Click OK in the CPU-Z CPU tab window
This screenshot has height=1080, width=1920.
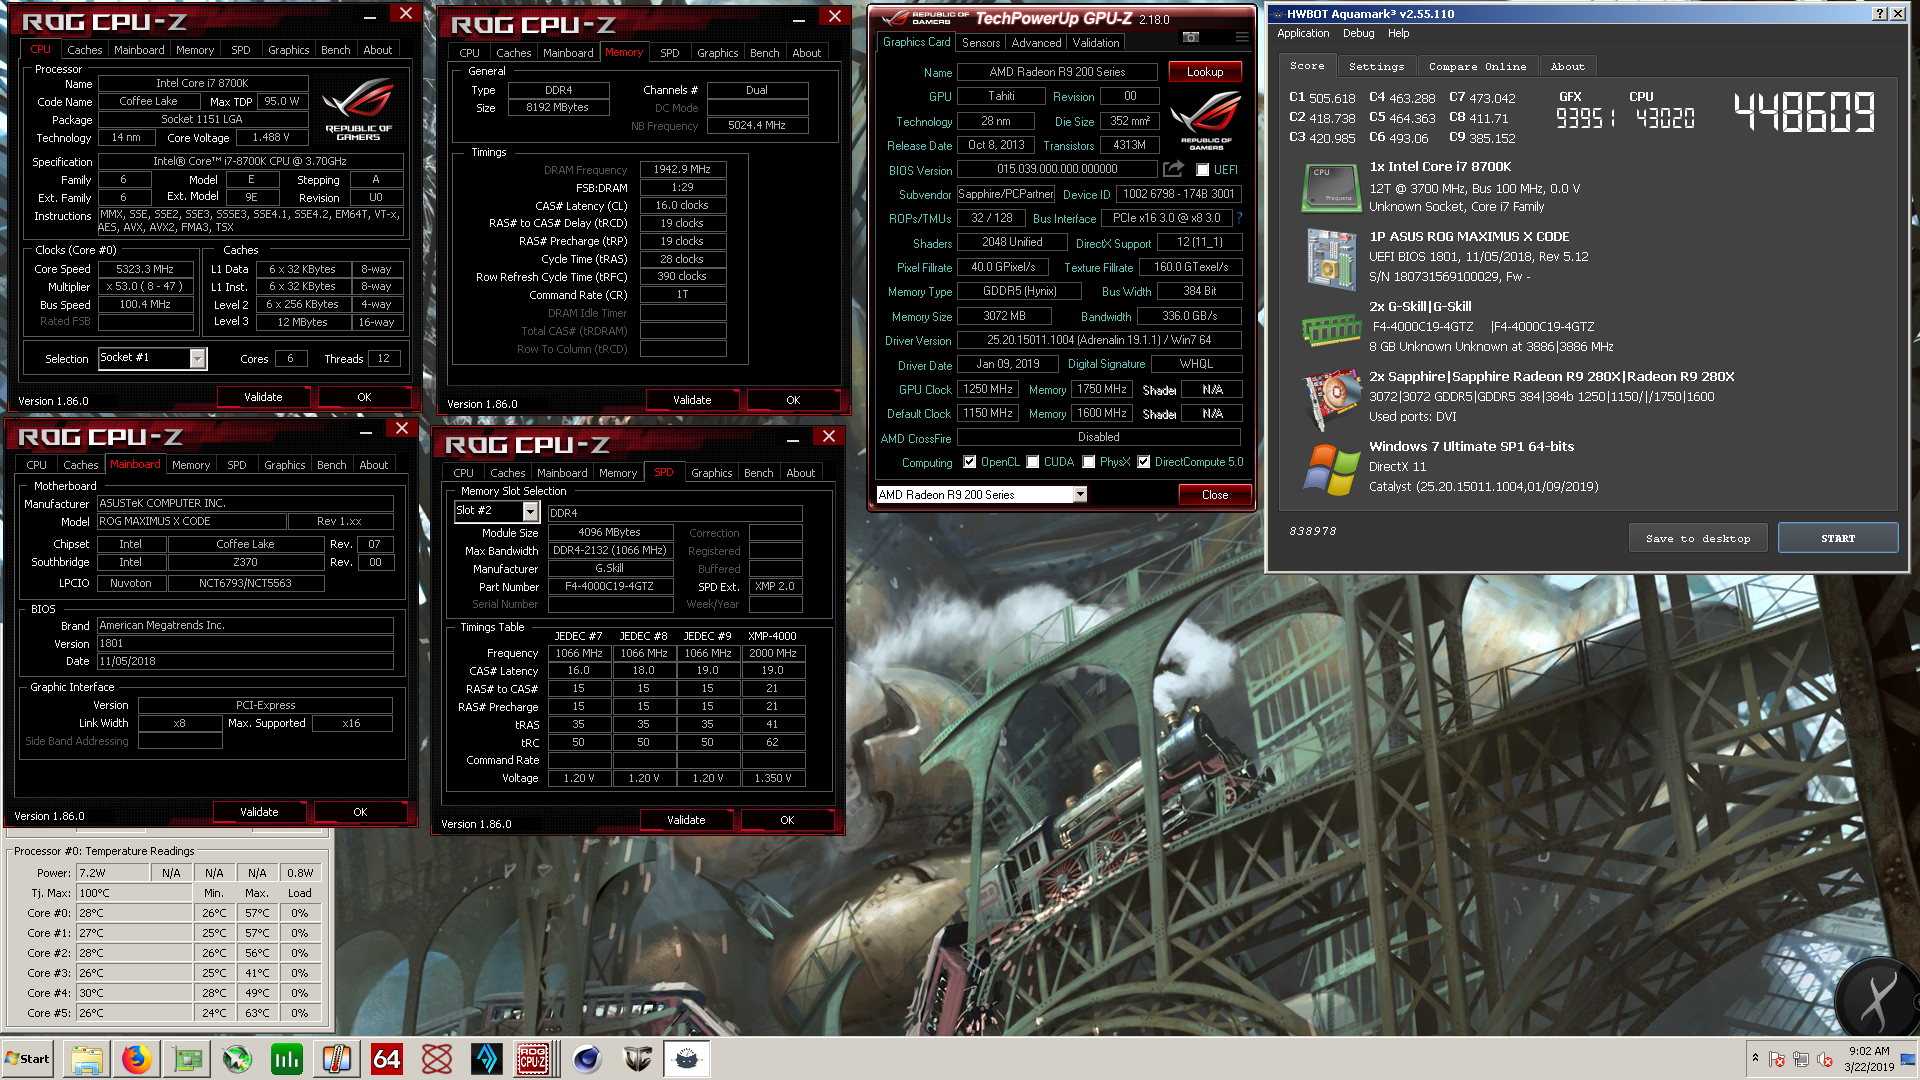[364, 397]
